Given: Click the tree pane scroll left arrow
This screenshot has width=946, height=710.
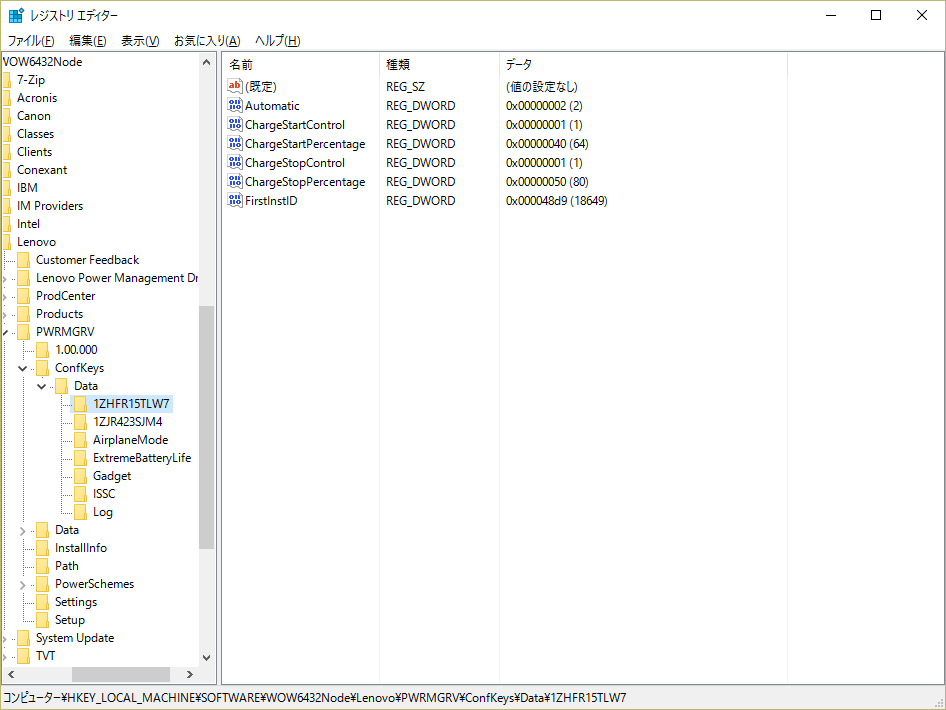Looking at the screenshot, I should pyautogui.click(x=11, y=674).
